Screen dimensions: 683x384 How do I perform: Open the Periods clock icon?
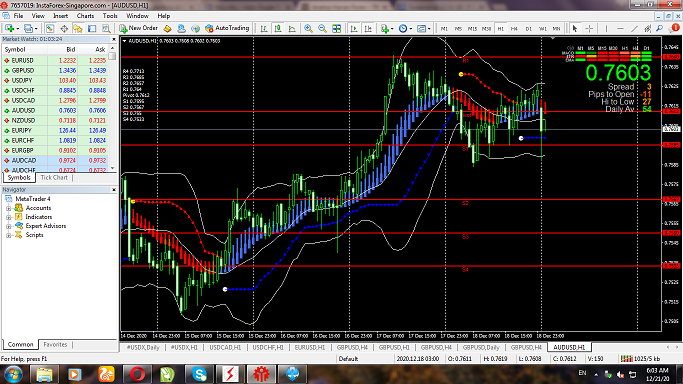pos(403,28)
